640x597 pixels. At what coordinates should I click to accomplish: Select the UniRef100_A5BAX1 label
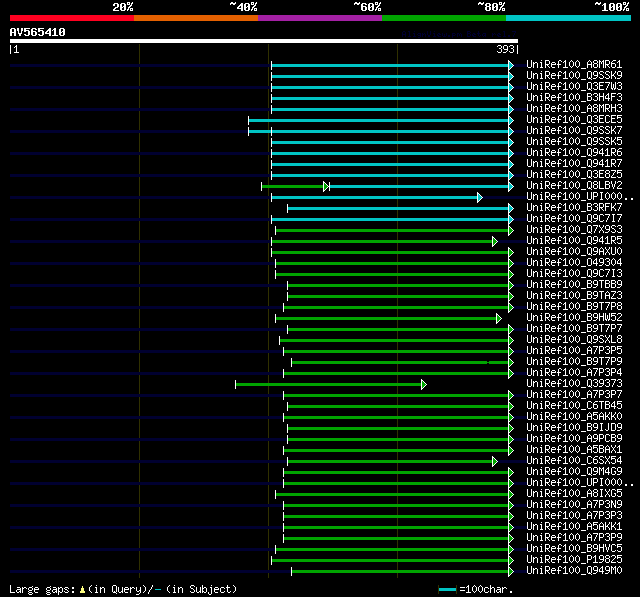pos(574,450)
